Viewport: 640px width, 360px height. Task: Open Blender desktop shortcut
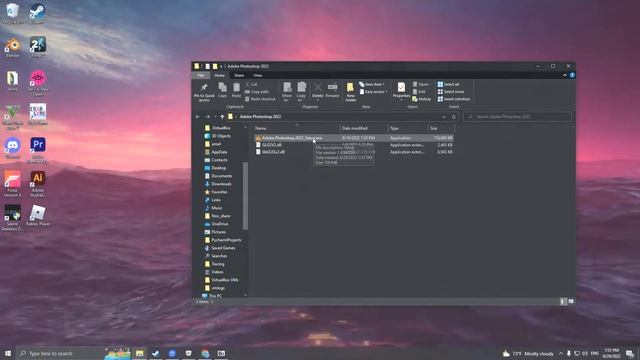click(x=12, y=47)
